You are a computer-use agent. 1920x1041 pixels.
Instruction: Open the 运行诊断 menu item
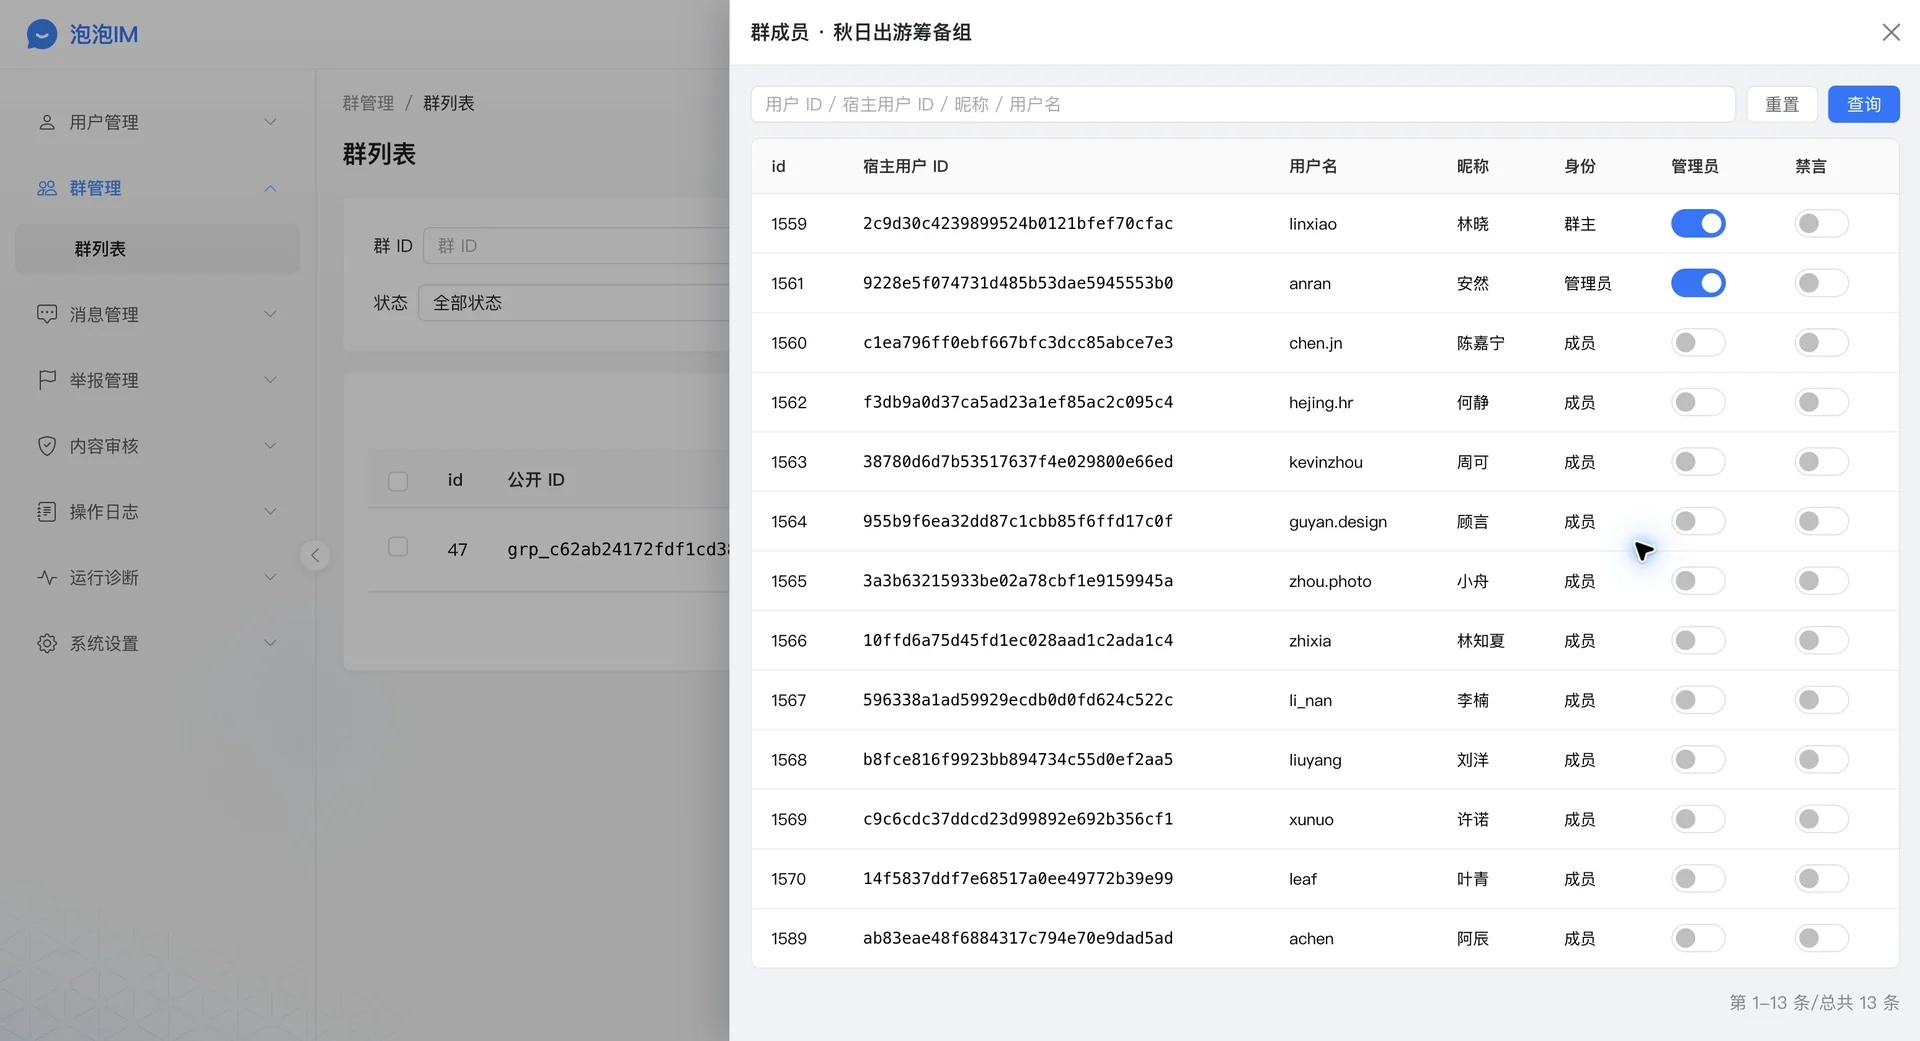pyautogui.click(x=157, y=578)
